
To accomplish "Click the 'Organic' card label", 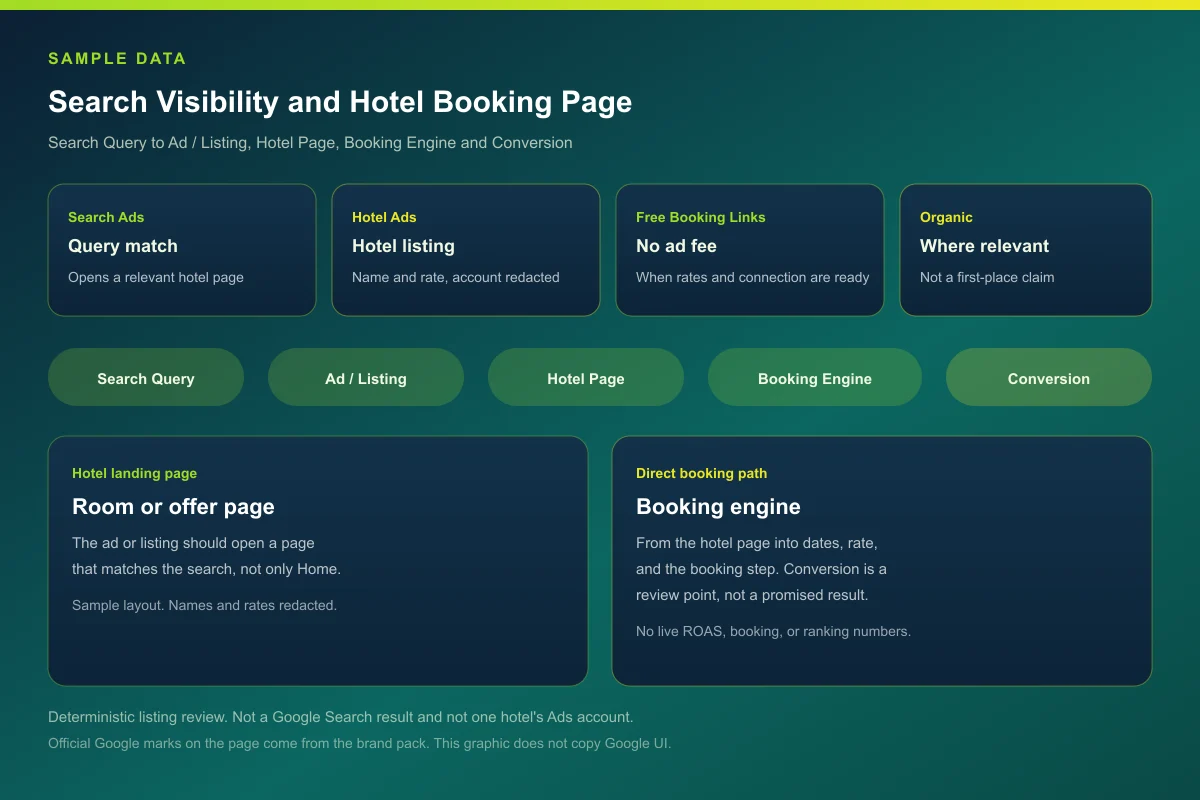I will pyautogui.click(x=946, y=217).
